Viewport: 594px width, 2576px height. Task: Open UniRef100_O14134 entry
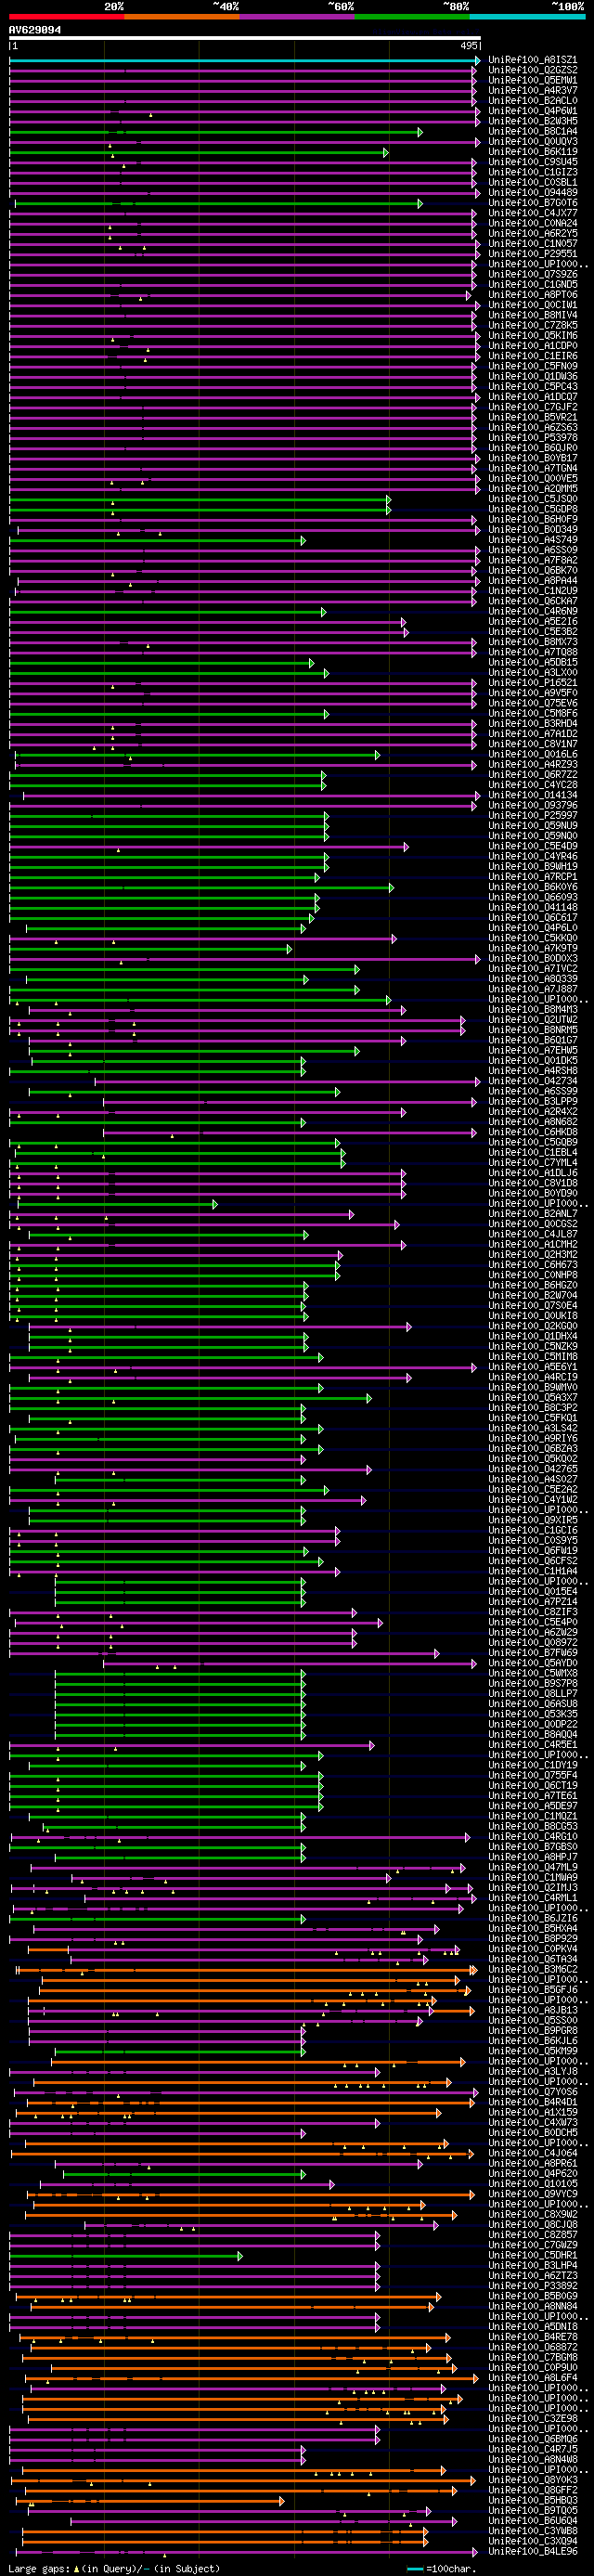(532, 795)
